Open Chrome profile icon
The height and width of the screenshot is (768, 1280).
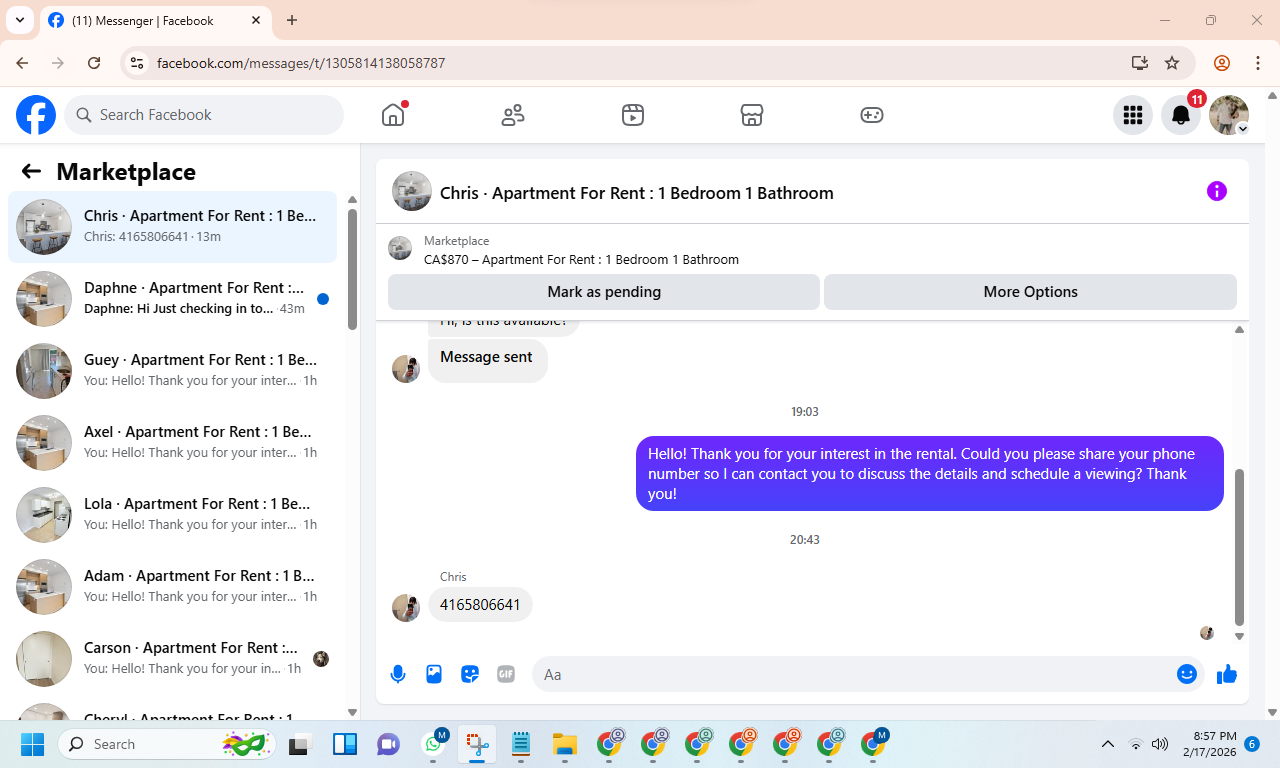(x=1222, y=63)
